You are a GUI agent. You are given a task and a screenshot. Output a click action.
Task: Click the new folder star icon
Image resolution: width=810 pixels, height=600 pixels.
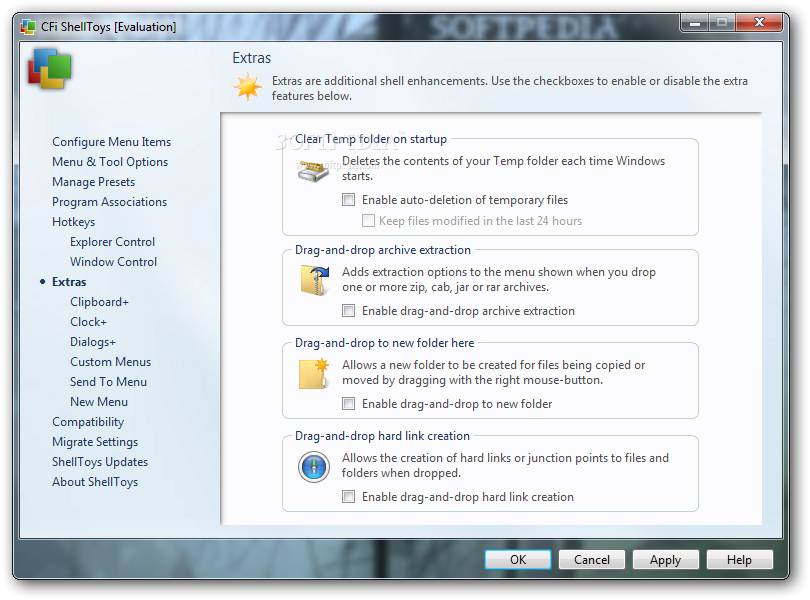[314, 373]
